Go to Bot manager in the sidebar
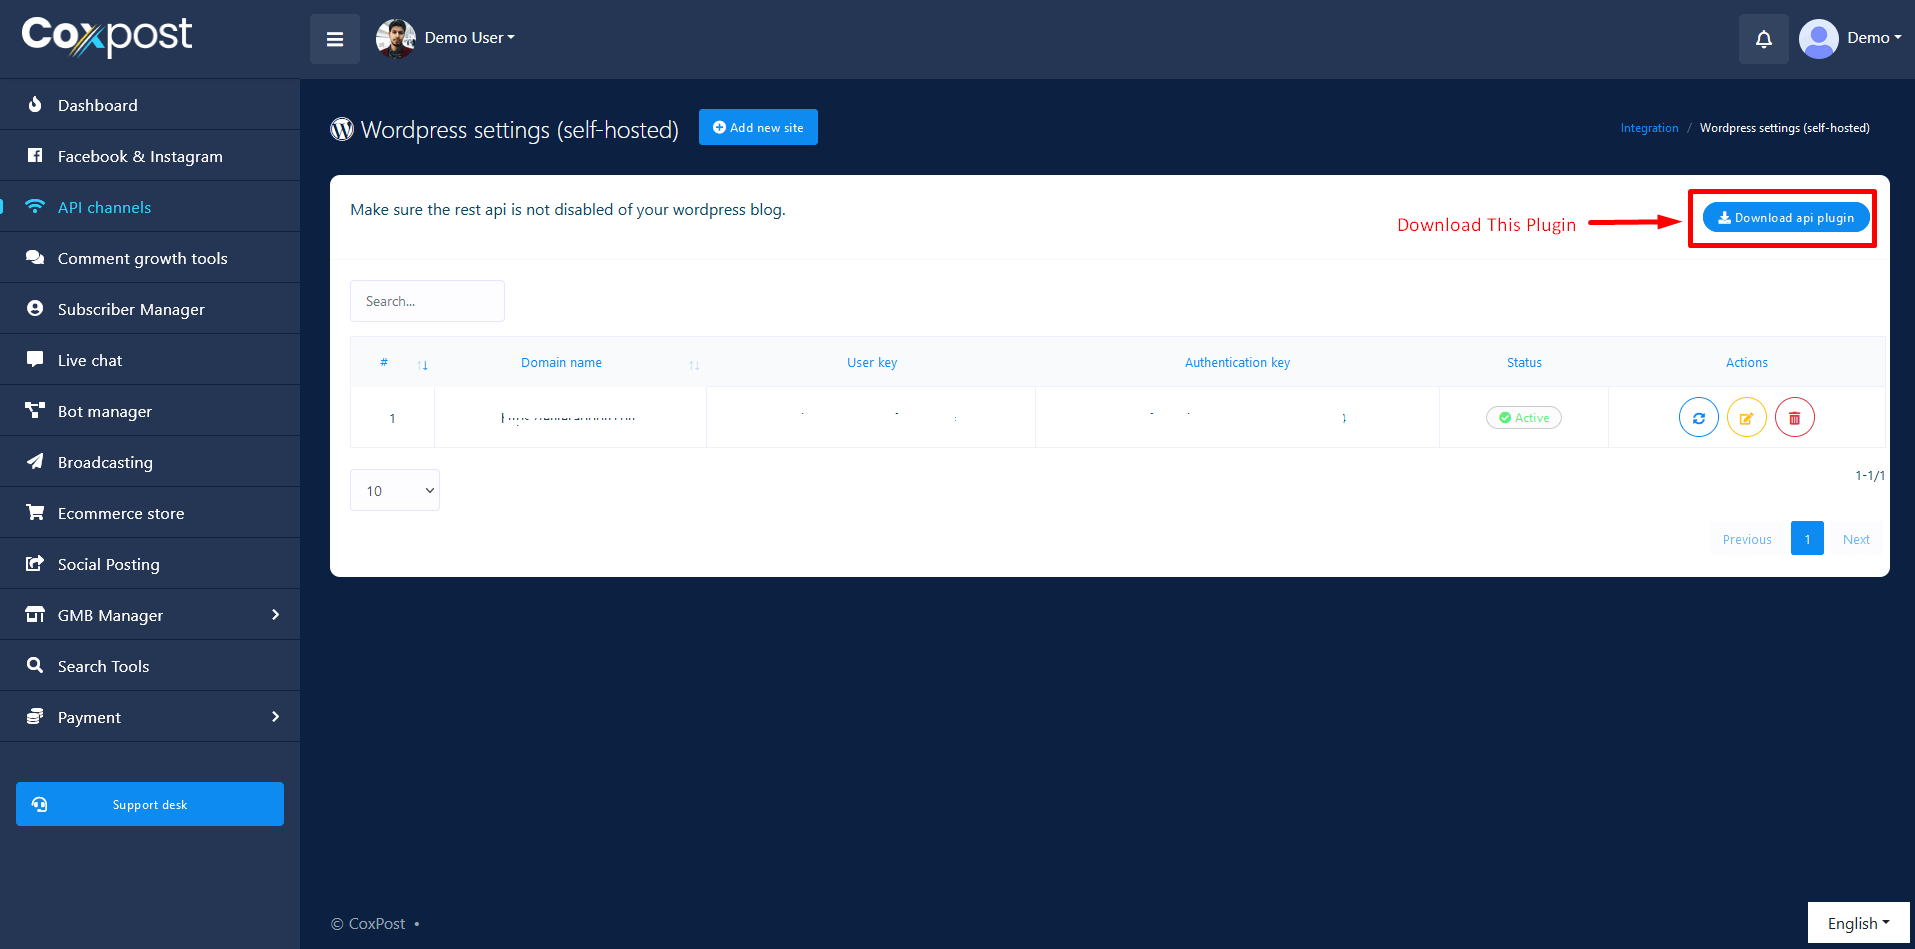Viewport: 1915px width, 949px height. tap(105, 412)
